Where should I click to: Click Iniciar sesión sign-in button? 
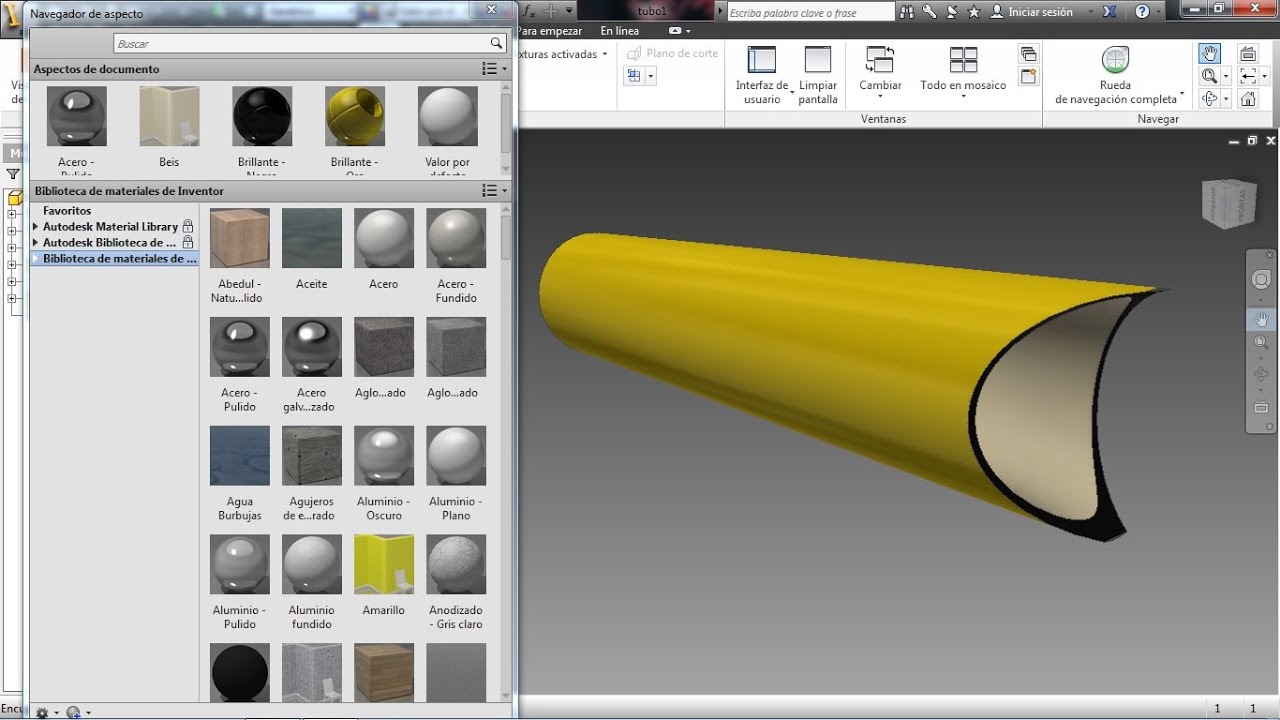tap(1031, 12)
